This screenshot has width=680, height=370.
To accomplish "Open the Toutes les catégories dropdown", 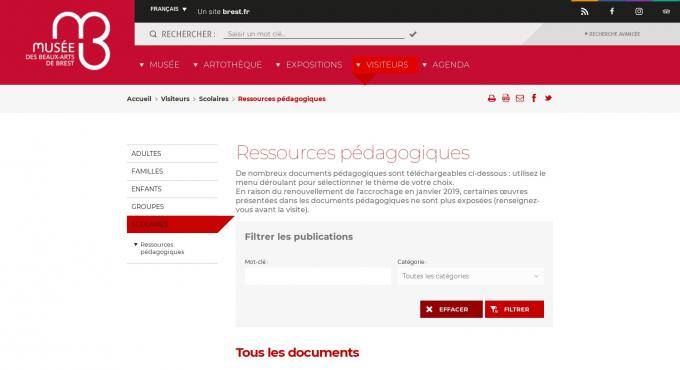I will click(470, 276).
